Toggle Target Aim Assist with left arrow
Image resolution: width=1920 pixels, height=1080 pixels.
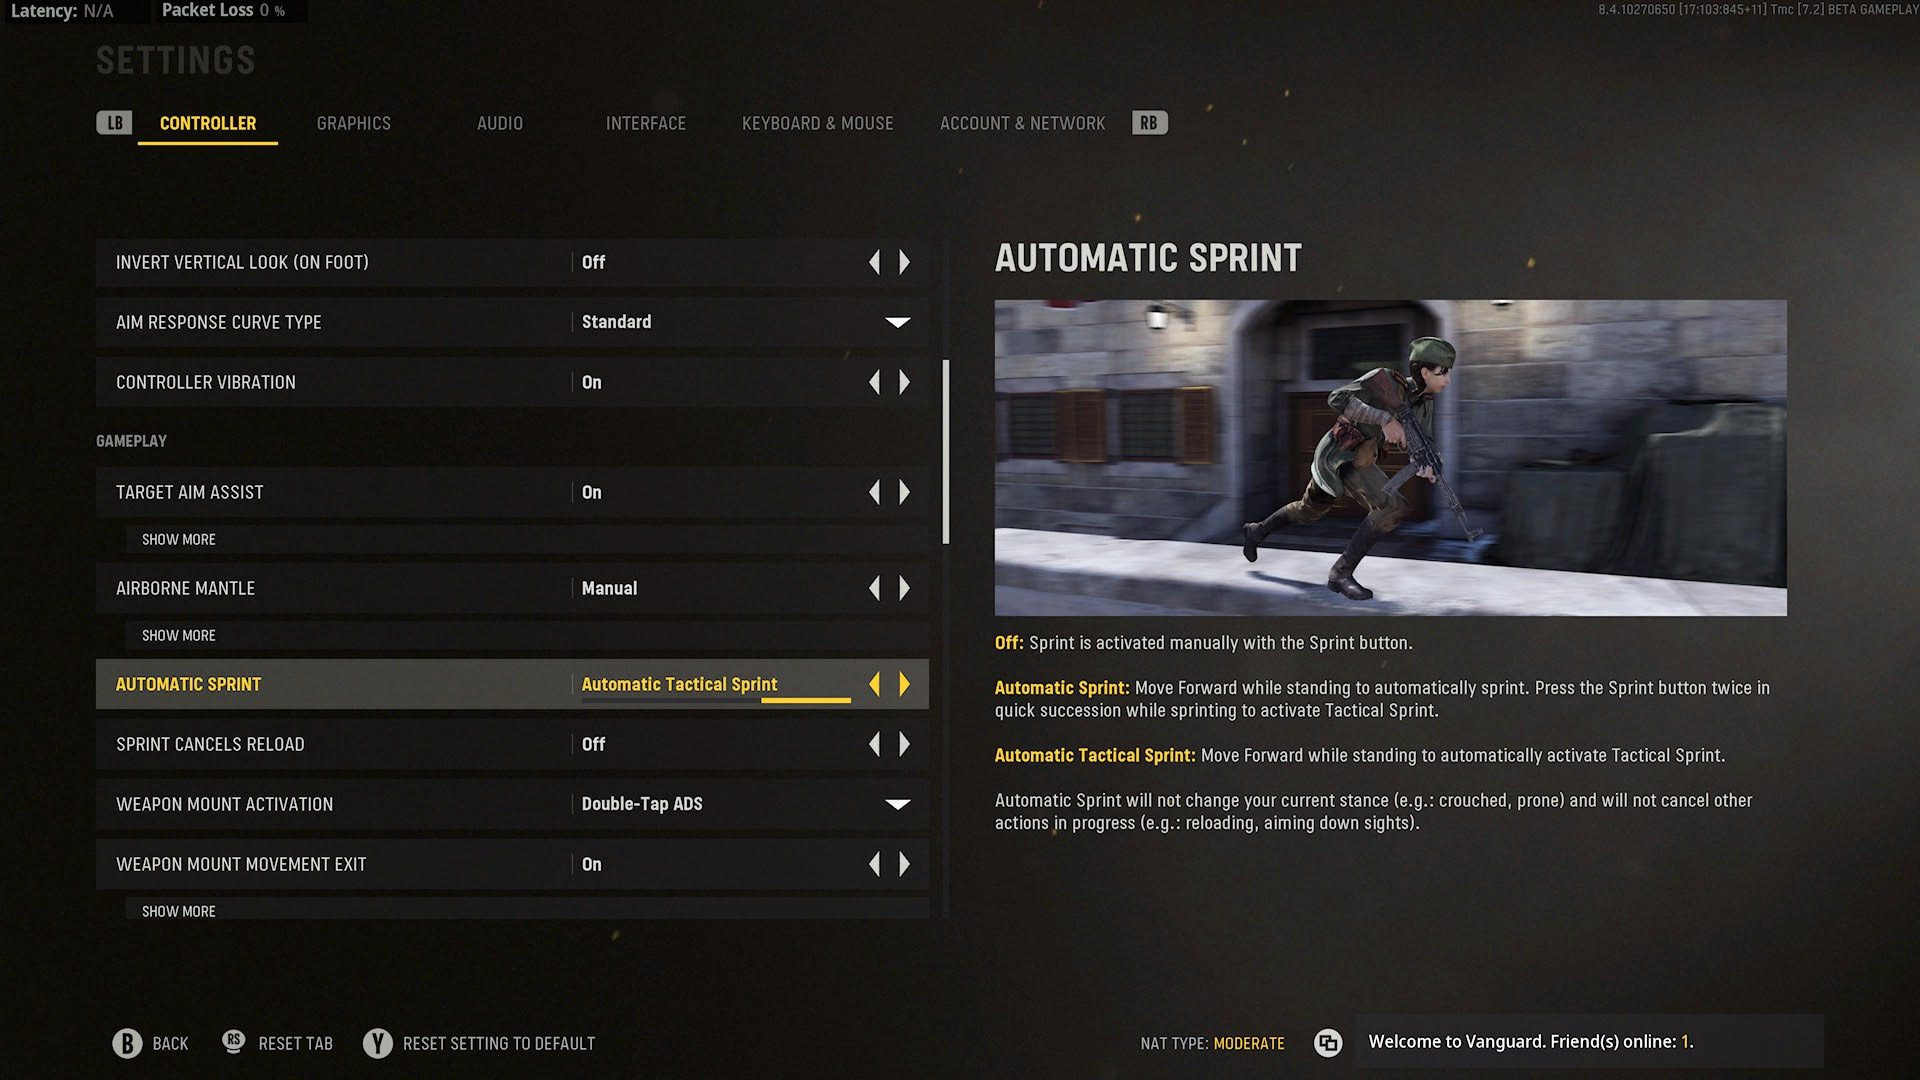[874, 492]
